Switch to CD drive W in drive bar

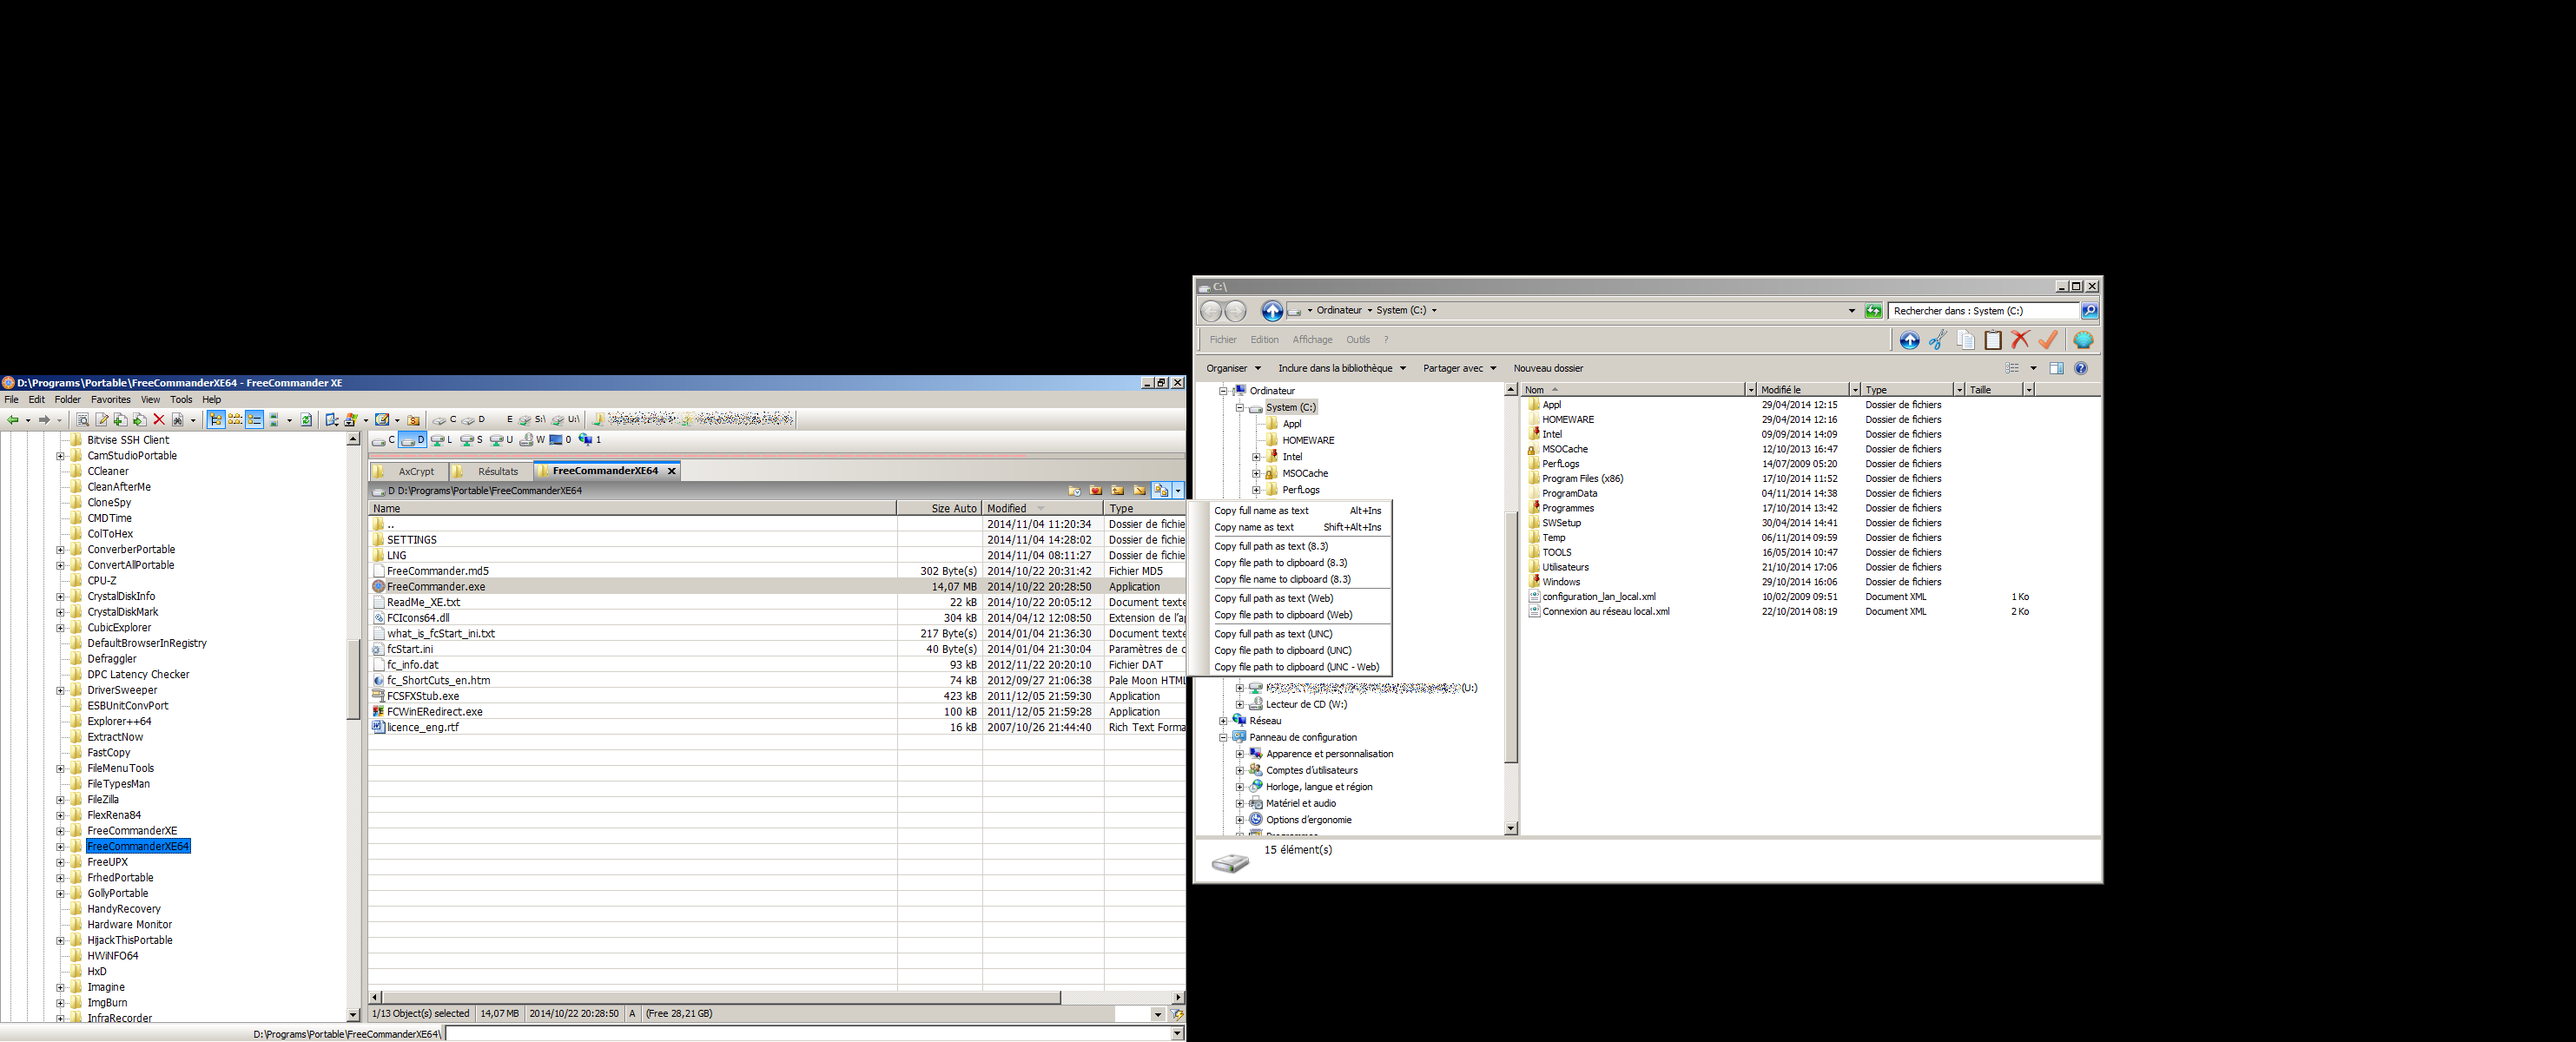pos(535,440)
